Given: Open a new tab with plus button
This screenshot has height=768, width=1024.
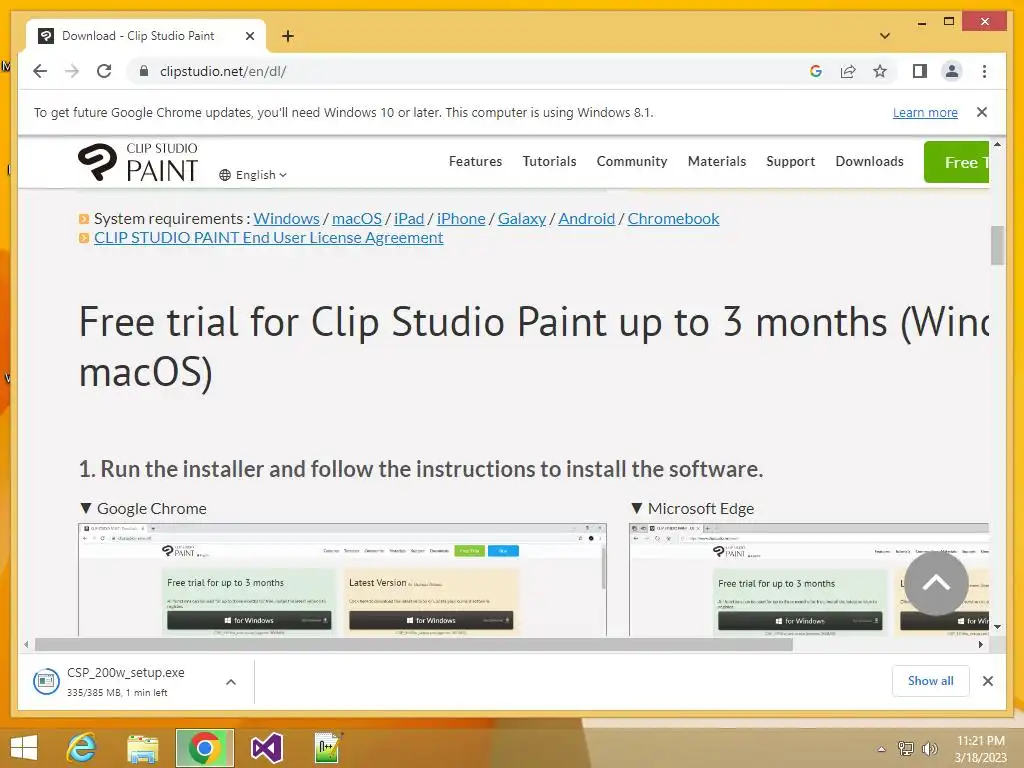Looking at the screenshot, I should [x=287, y=36].
